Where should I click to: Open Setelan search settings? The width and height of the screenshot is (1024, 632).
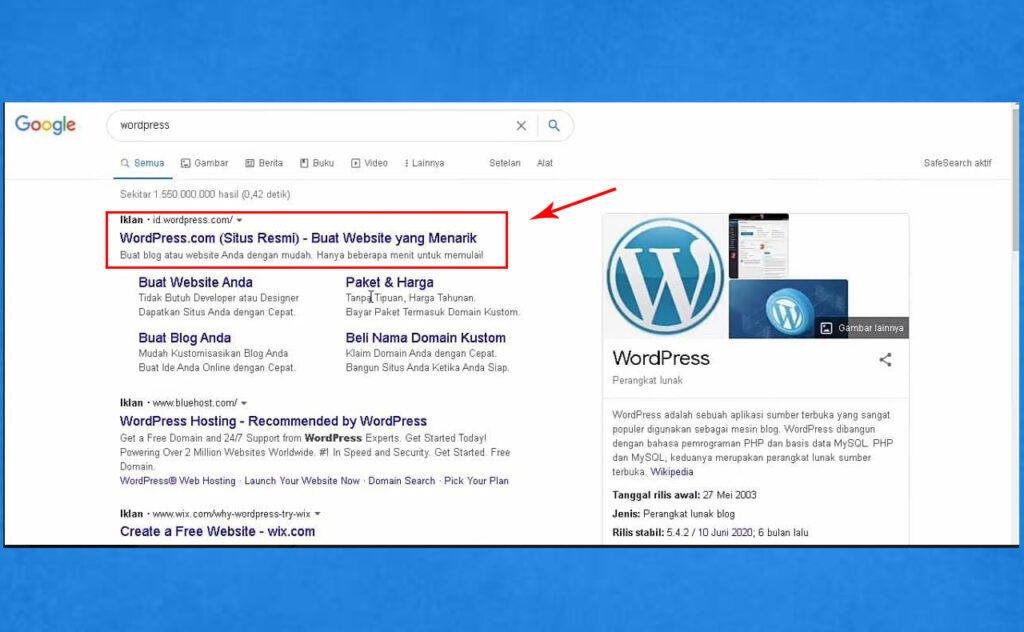504,162
